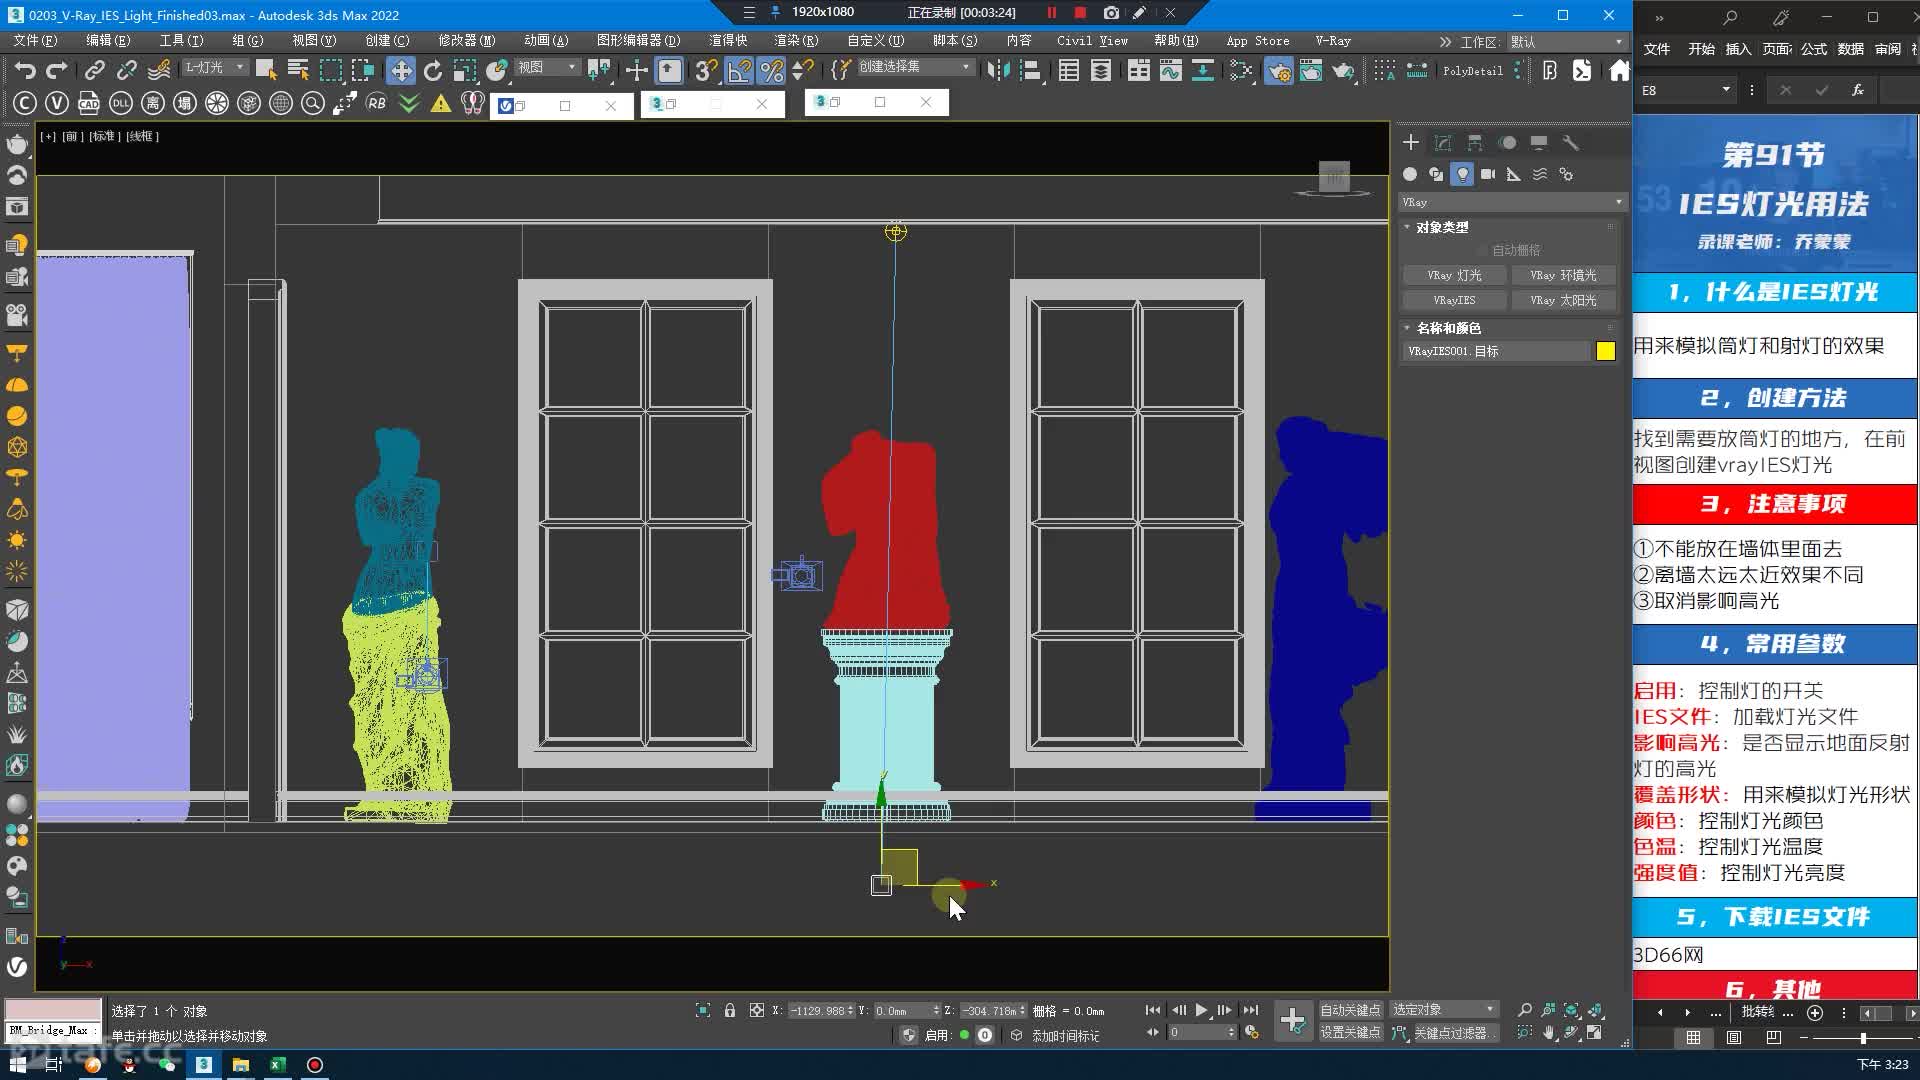Toggle the Percent Snap icon

[x=771, y=70]
